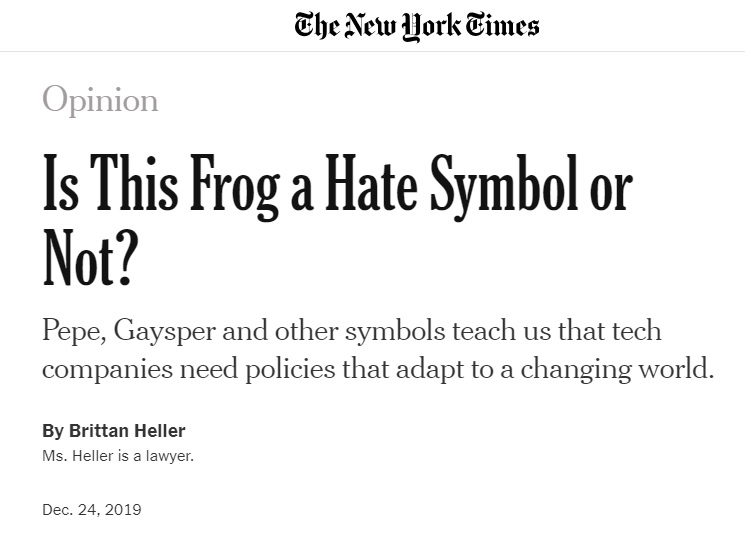Click The New York Times masthead logo
This screenshot has height=548, width=745.
click(x=417, y=27)
